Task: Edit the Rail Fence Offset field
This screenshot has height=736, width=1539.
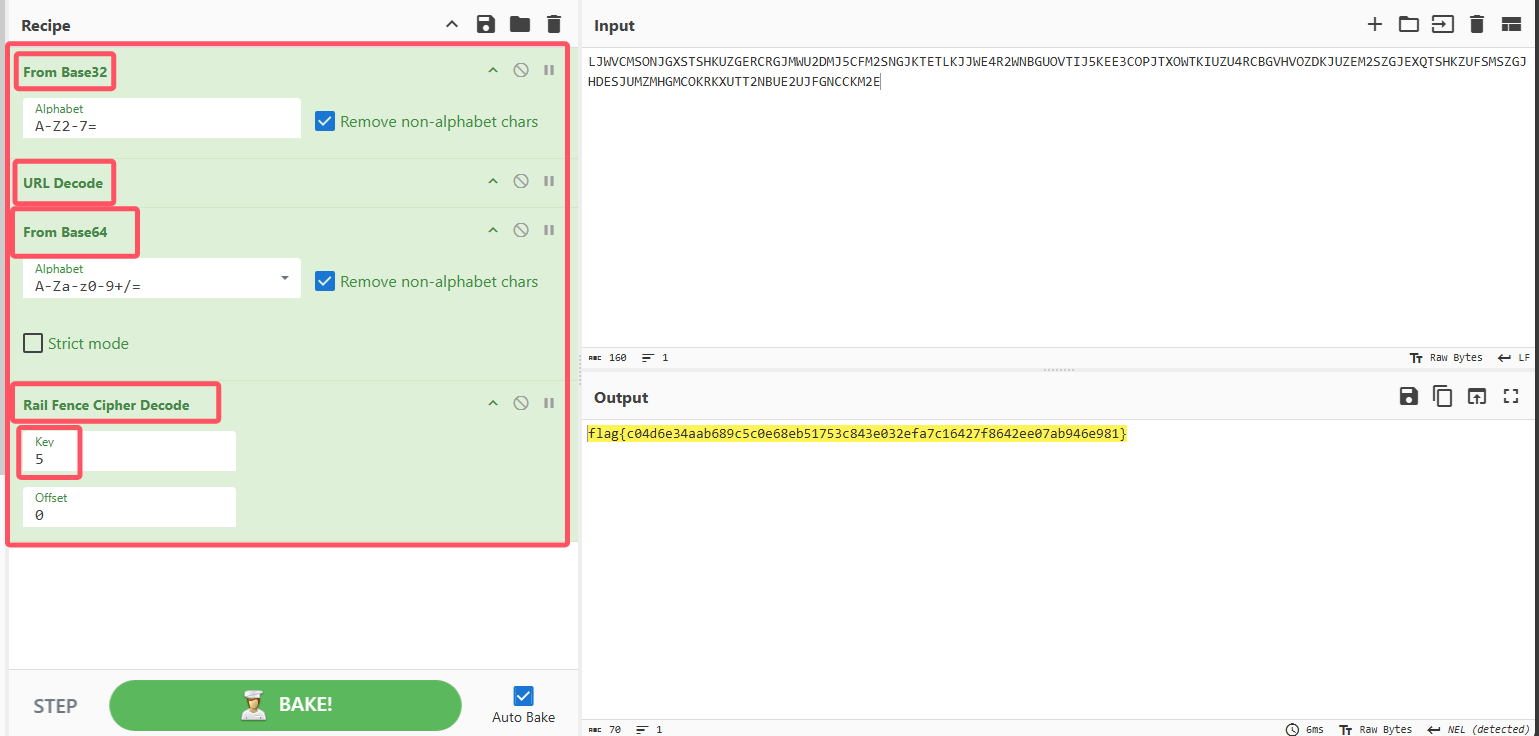Action: pos(129,507)
